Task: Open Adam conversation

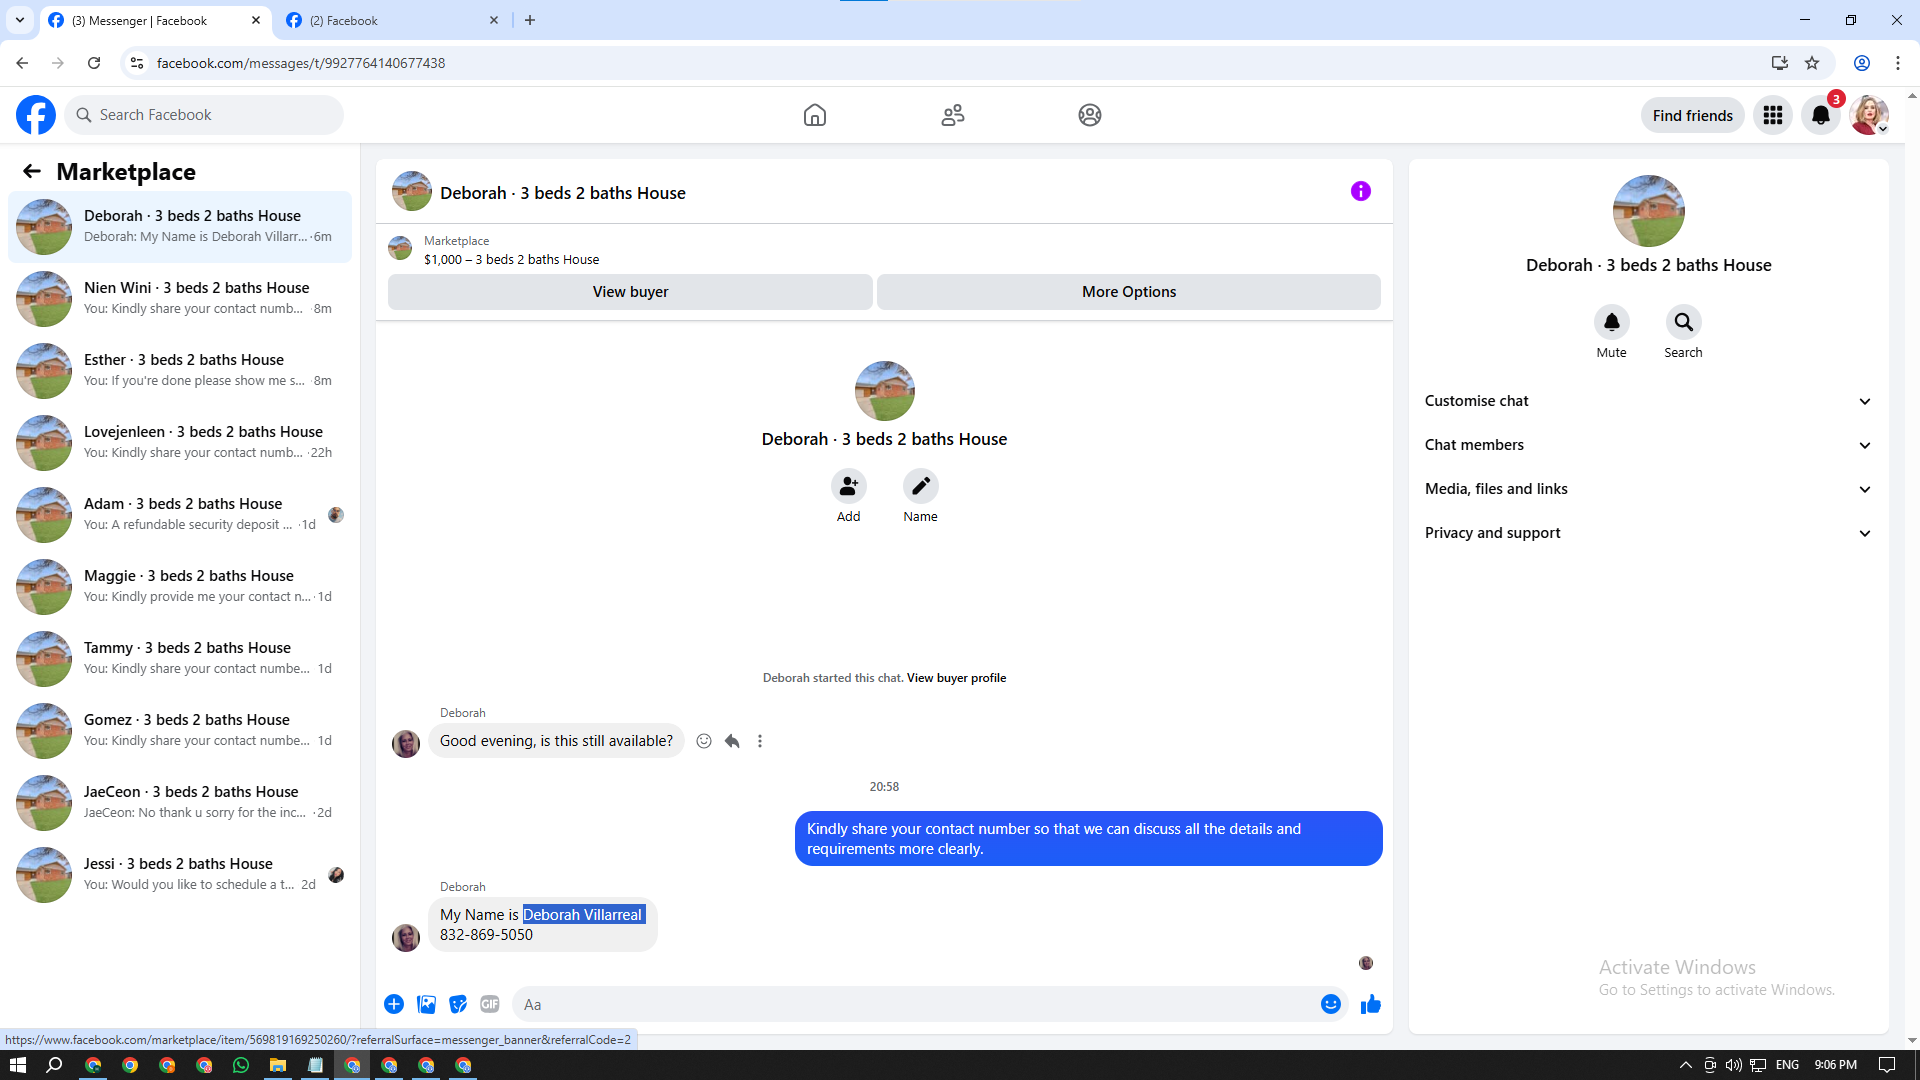Action: (x=180, y=515)
